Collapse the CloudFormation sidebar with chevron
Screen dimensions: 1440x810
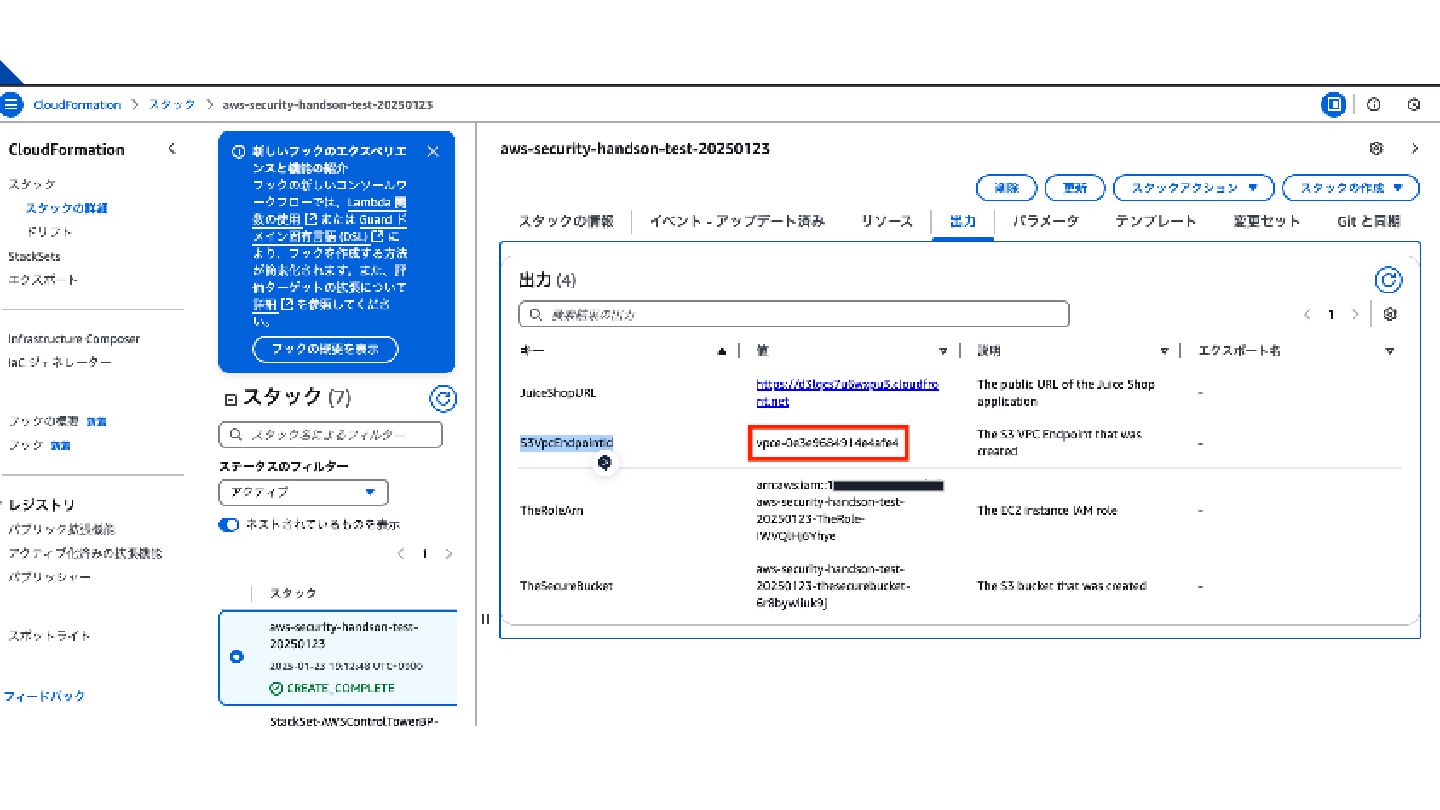click(172, 149)
